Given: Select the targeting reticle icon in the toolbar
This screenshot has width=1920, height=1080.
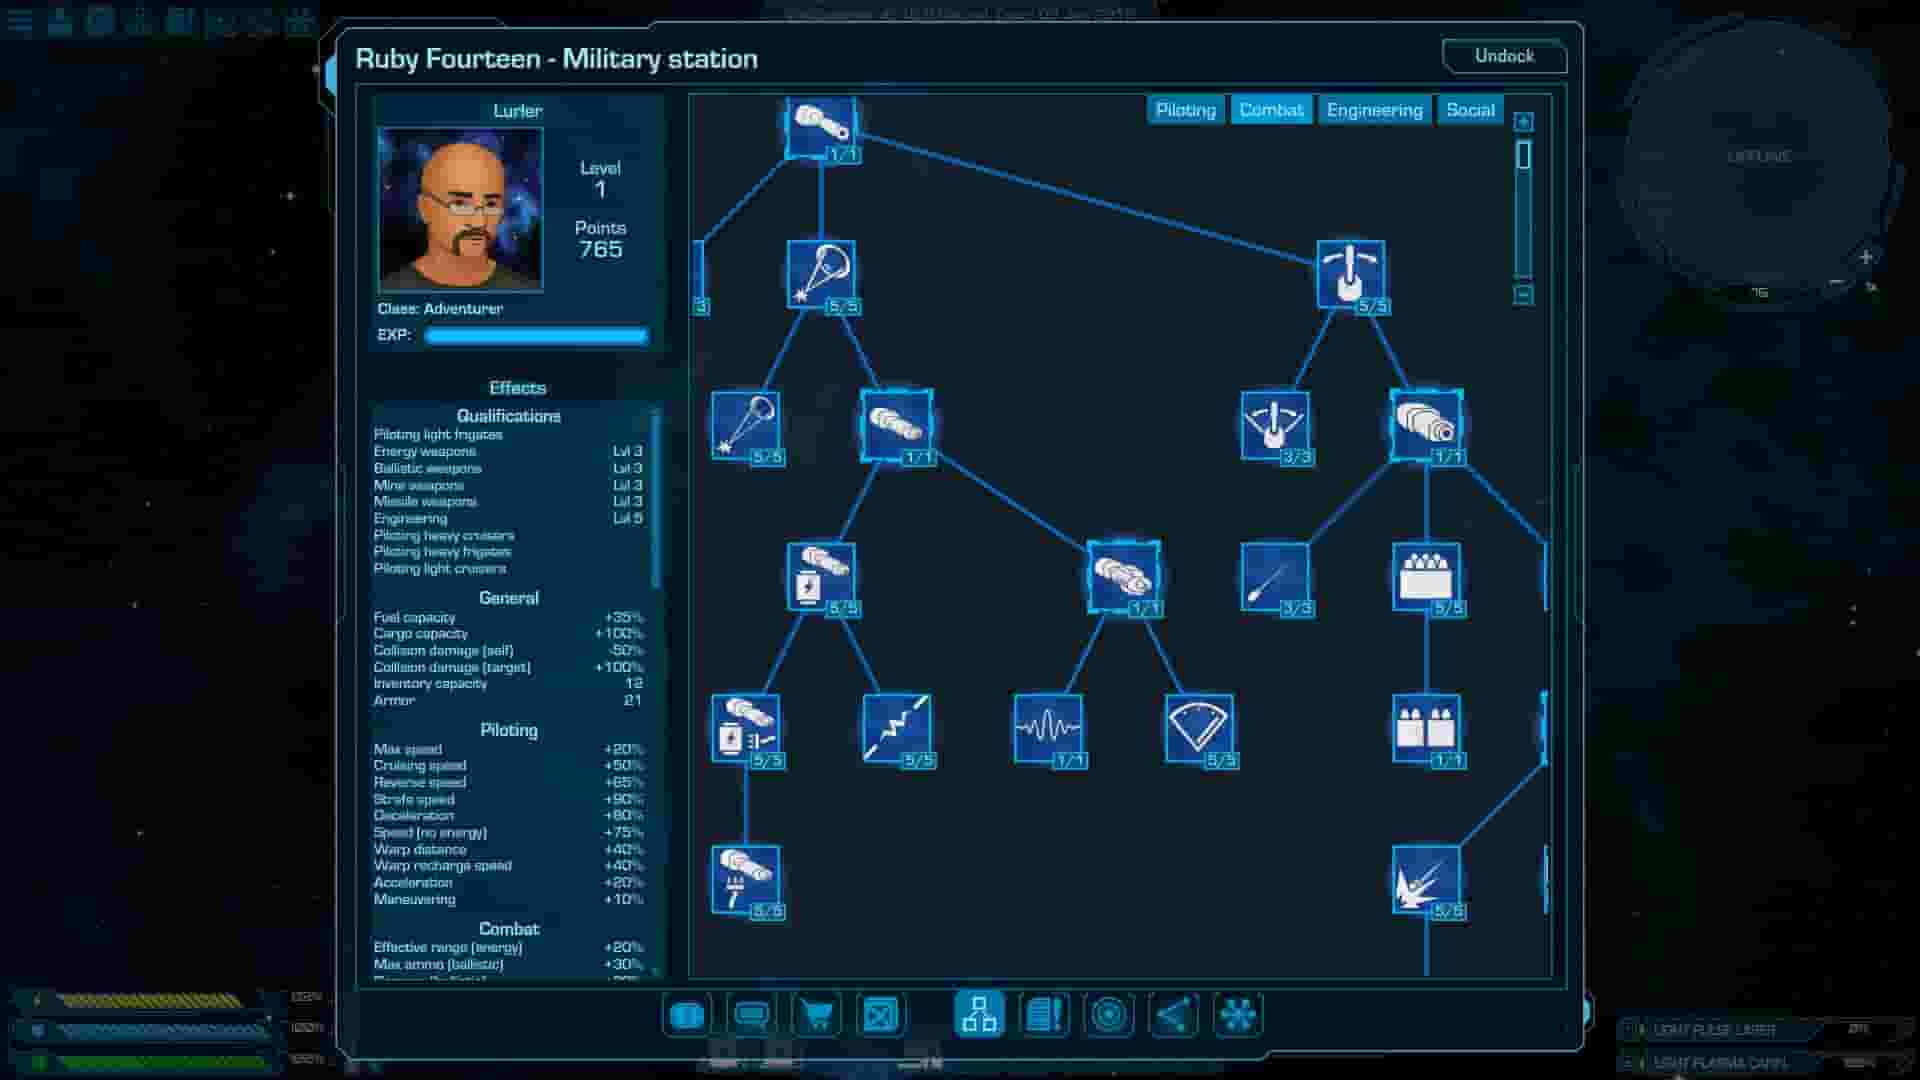Looking at the screenshot, I should [1108, 1015].
